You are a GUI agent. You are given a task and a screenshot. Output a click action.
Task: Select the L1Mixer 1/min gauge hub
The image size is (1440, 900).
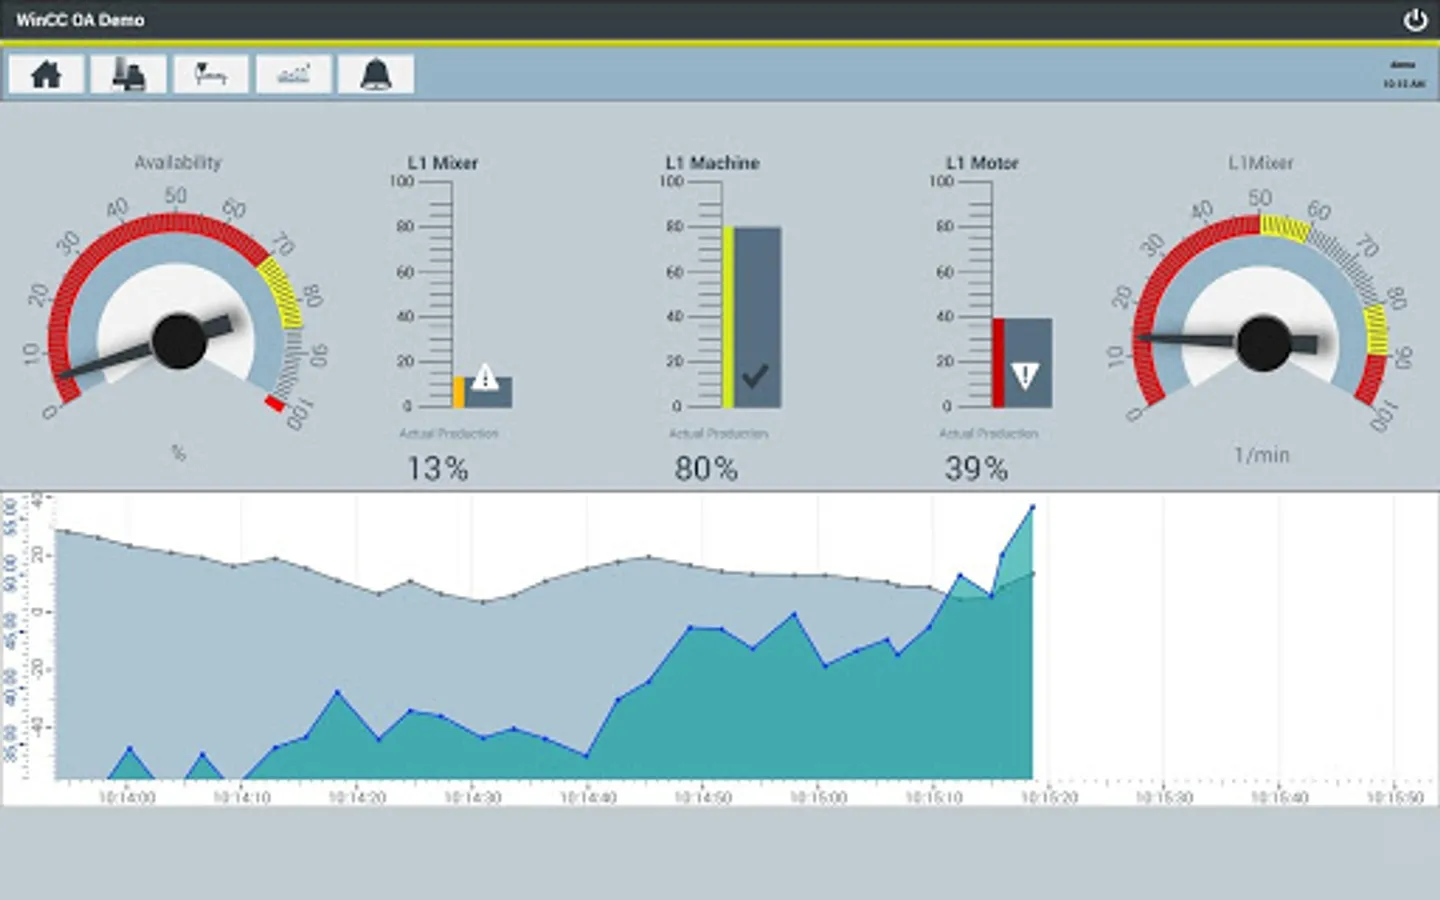(1264, 343)
